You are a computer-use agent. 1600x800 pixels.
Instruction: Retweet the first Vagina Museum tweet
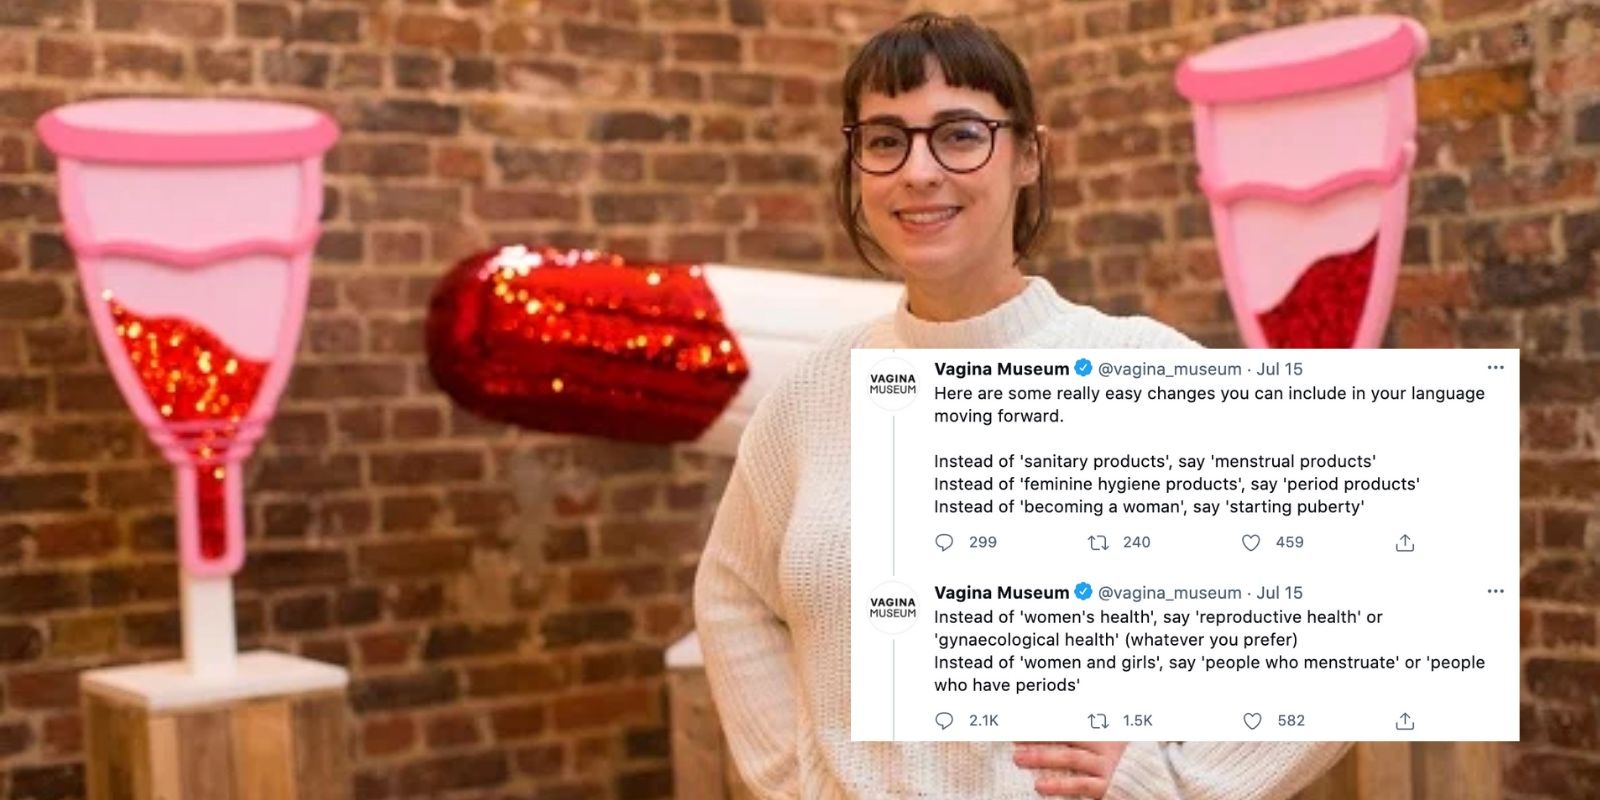[1098, 543]
